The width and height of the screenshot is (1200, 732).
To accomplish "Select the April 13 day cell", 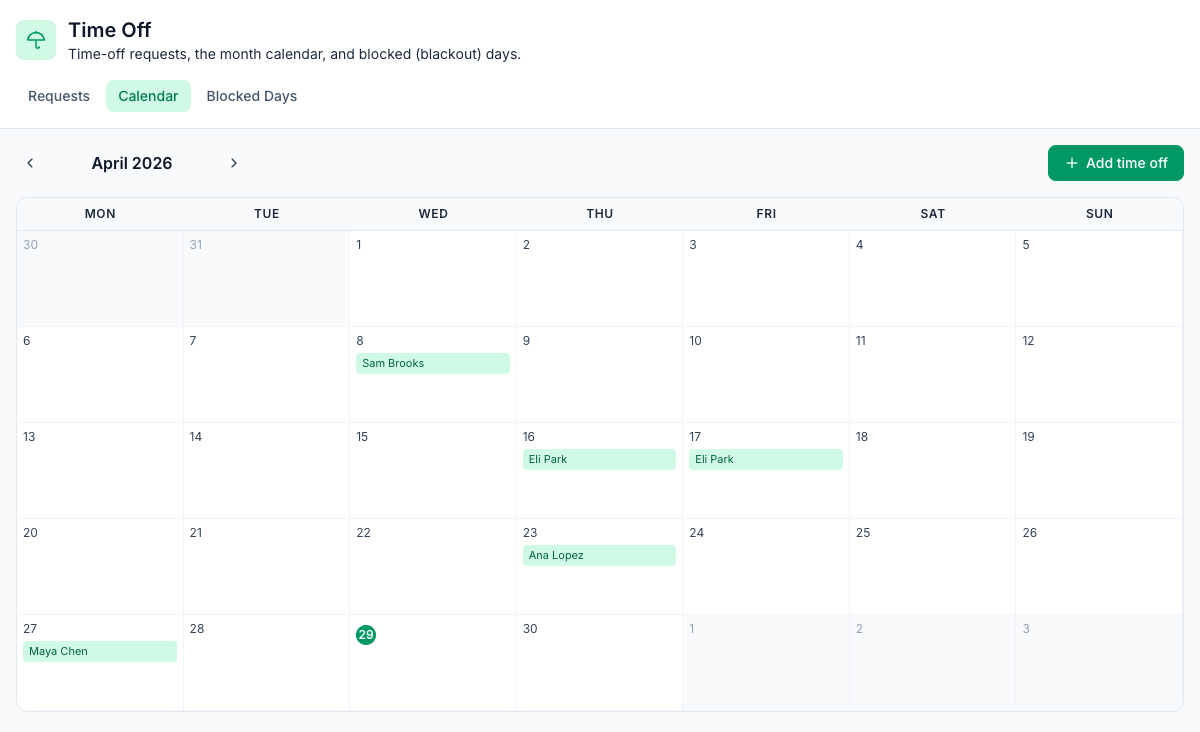I will (x=100, y=471).
